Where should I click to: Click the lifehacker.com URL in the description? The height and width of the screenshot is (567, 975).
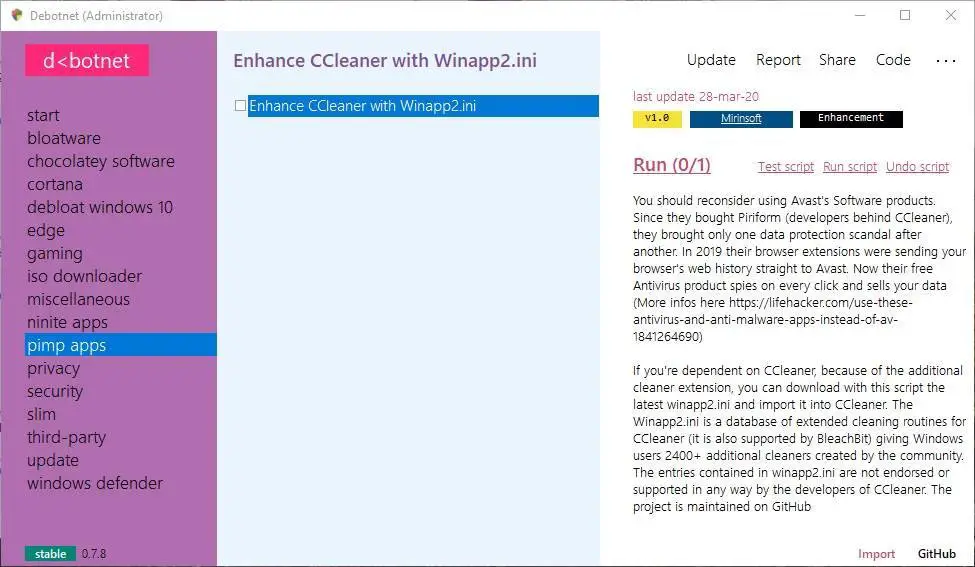click(773, 320)
